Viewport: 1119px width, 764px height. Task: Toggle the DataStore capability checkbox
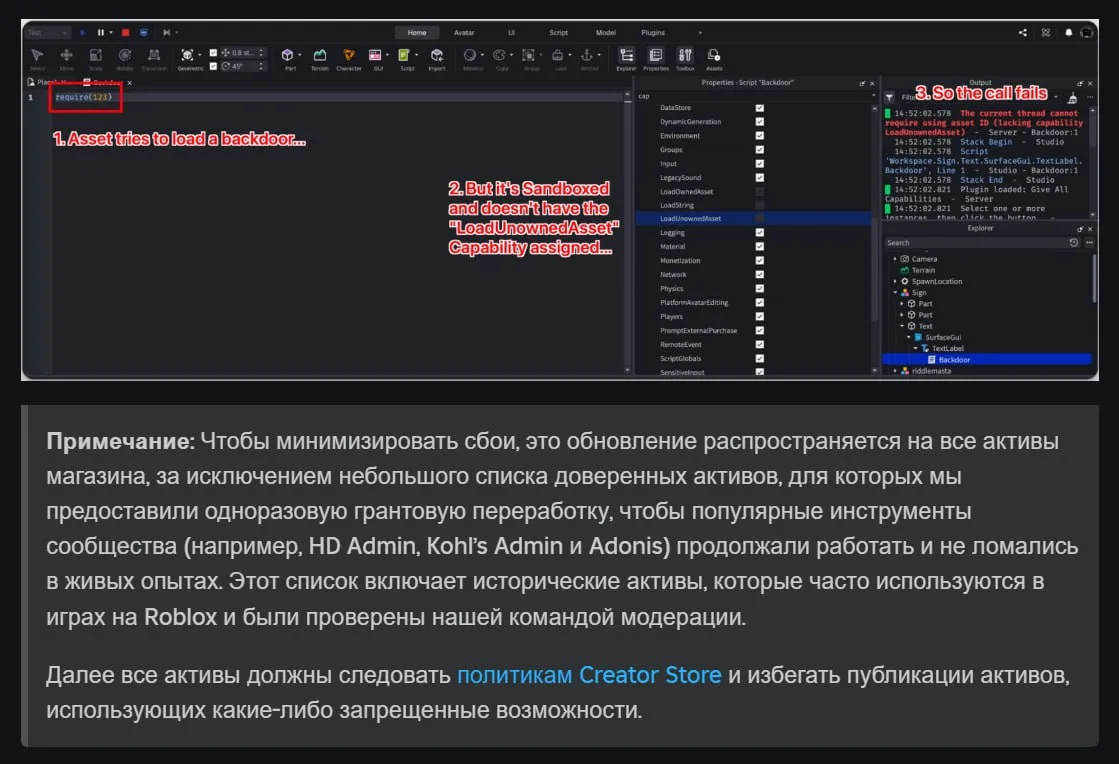[x=759, y=108]
